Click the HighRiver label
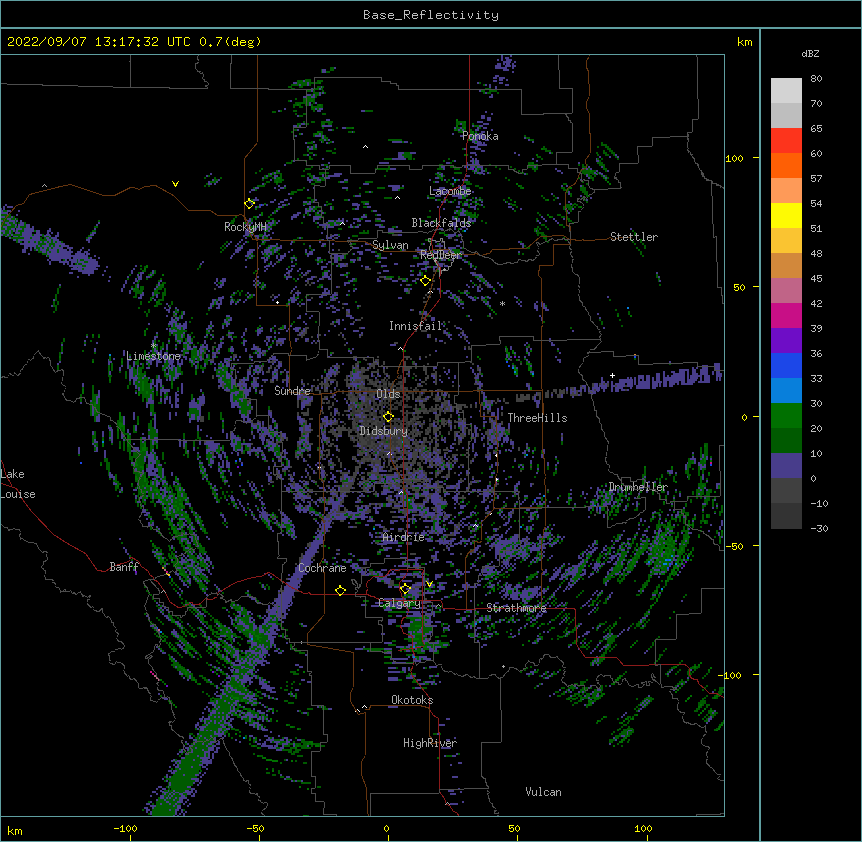 430,743
